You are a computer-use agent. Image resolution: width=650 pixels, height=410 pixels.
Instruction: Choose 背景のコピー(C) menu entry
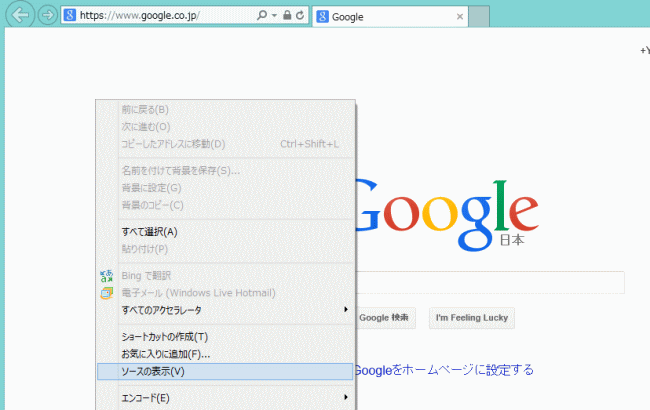tap(225, 205)
